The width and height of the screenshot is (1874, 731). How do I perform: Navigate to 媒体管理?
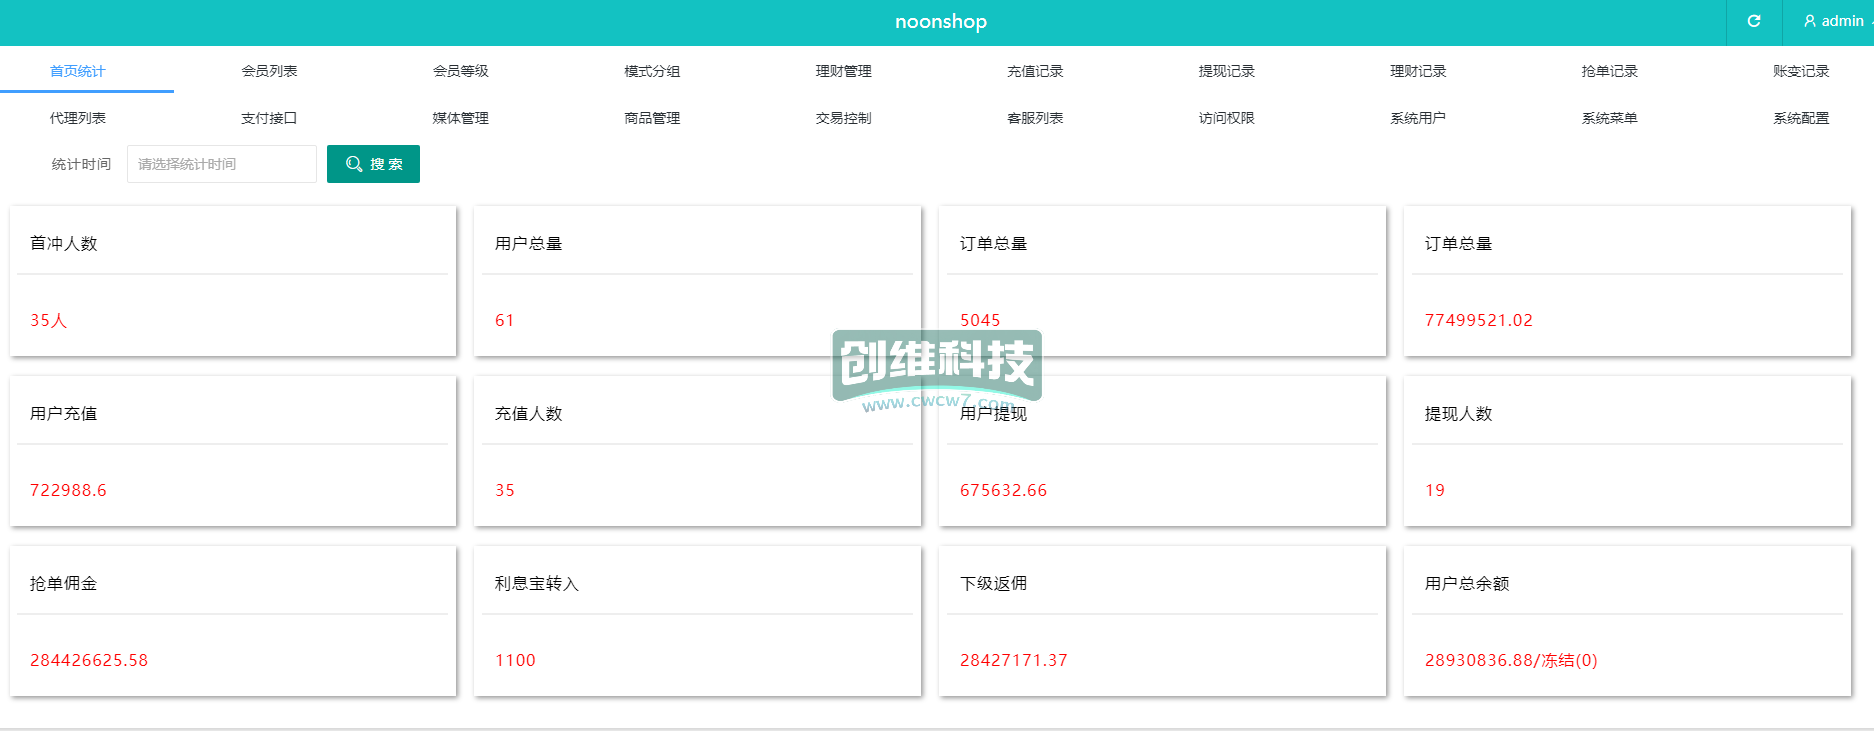coord(461,118)
